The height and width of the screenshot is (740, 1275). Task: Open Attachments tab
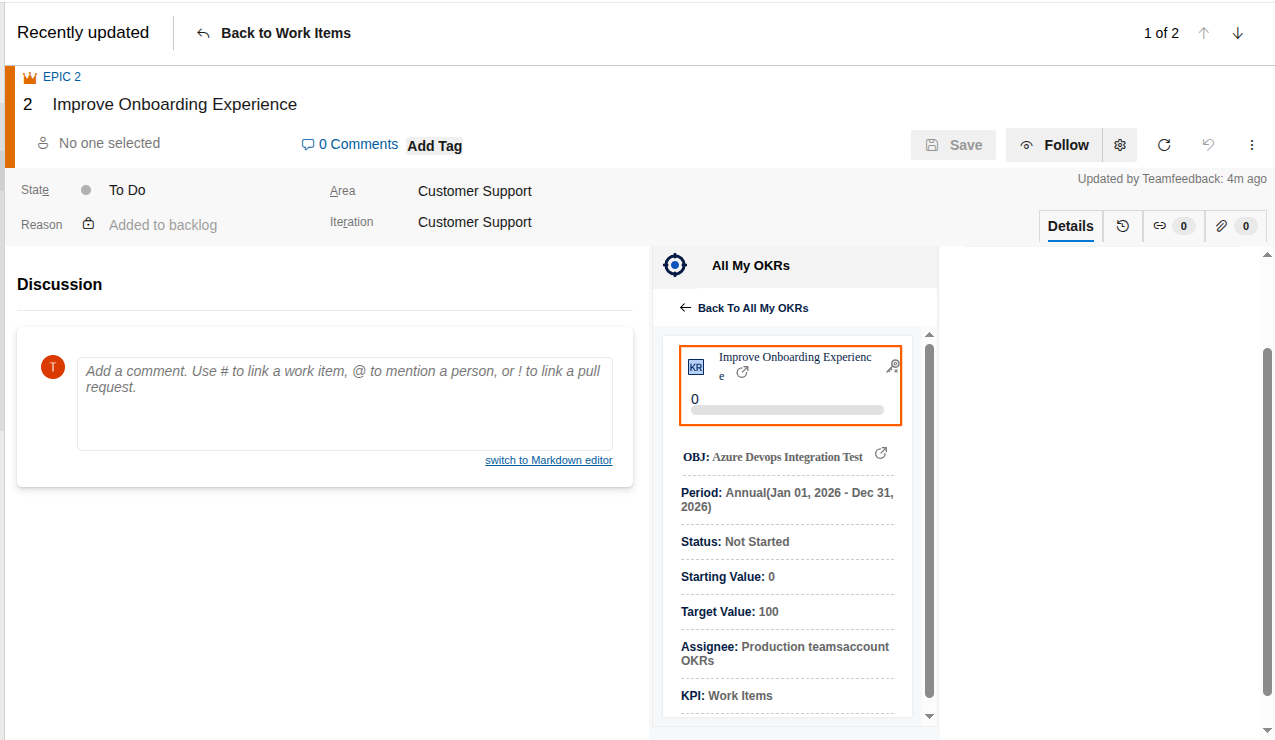[x=1236, y=226]
